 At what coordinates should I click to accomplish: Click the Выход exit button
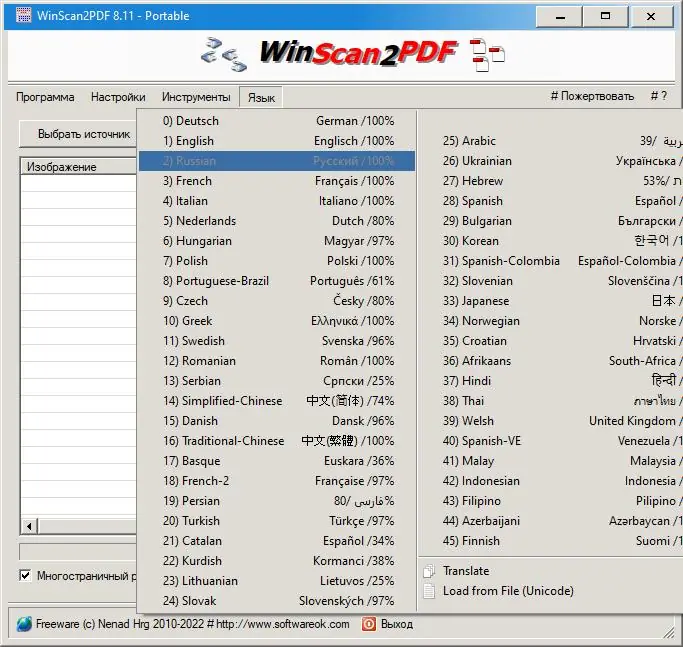pos(387,624)
